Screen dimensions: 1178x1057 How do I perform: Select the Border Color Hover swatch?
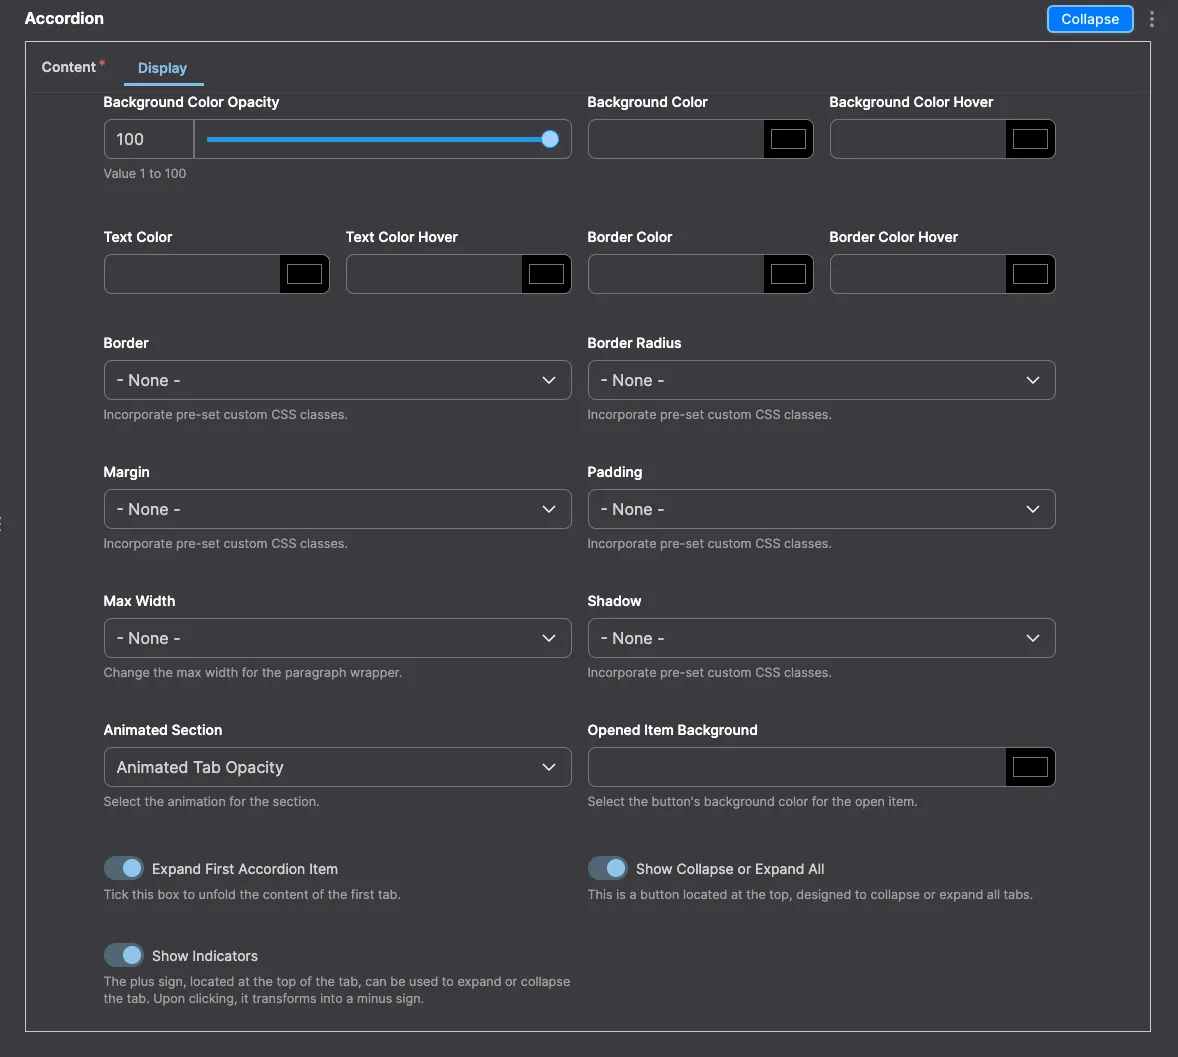1030,275
